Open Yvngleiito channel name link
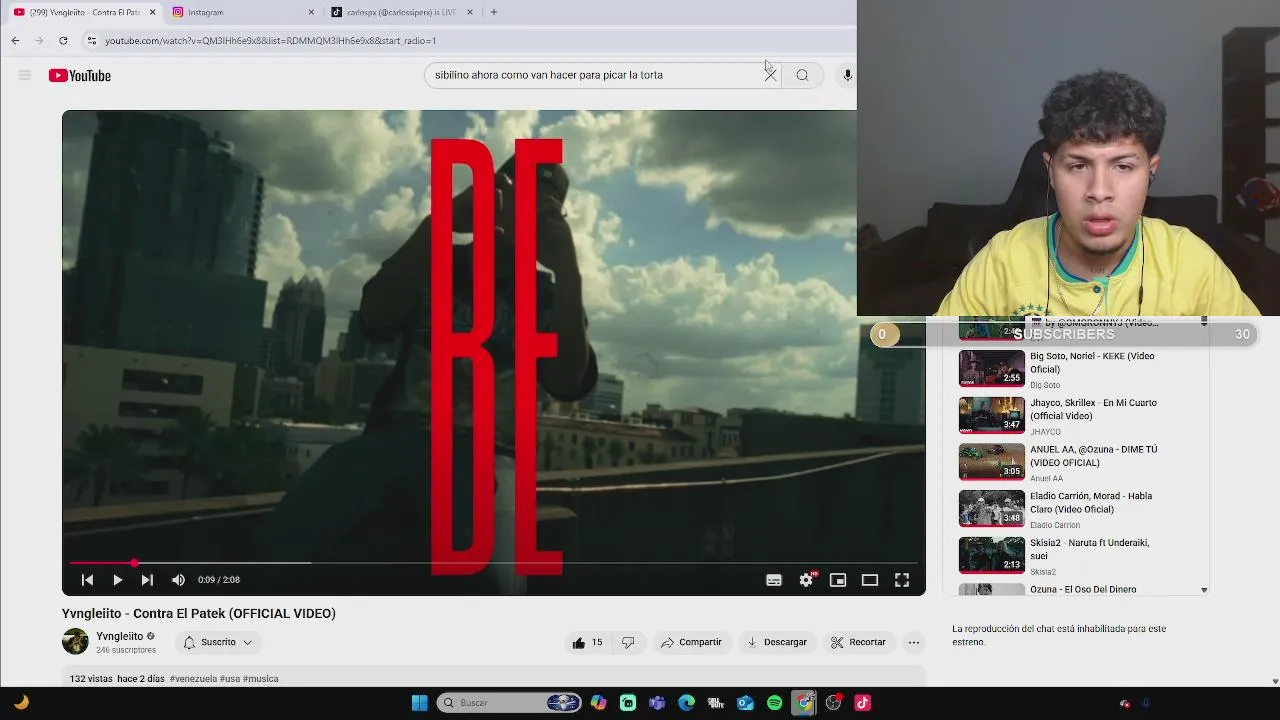 point(120,636)
